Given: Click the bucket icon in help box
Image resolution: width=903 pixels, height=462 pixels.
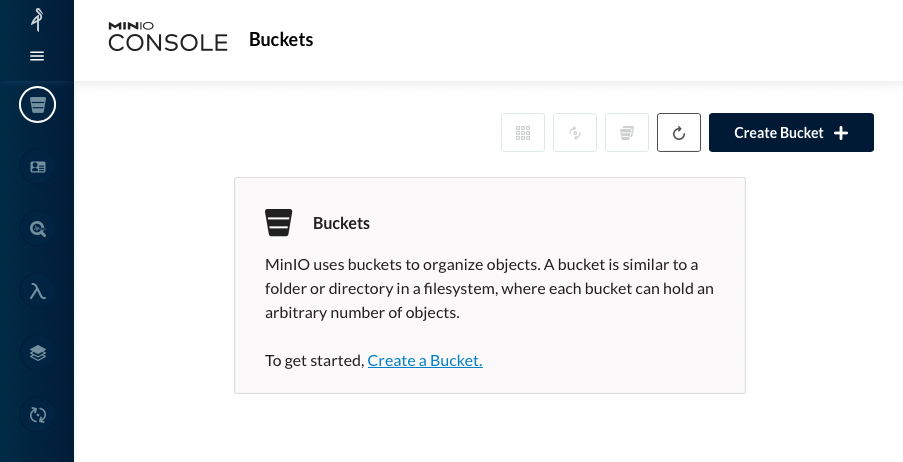Looking at the screenshot, I should click(x=279, y=222).
